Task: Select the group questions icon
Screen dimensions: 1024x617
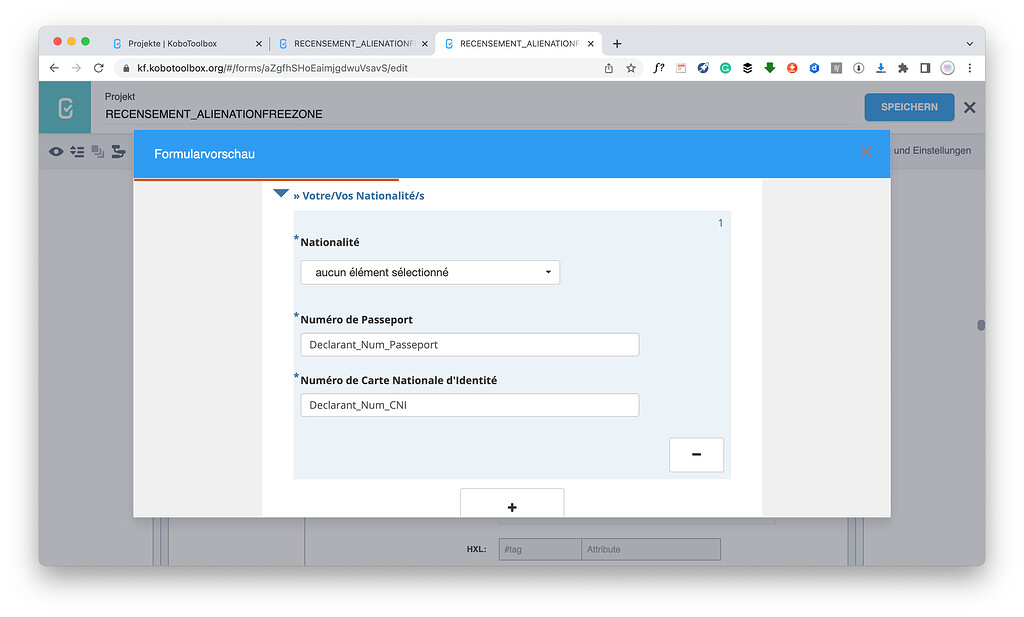Action: tap(98, 151)
